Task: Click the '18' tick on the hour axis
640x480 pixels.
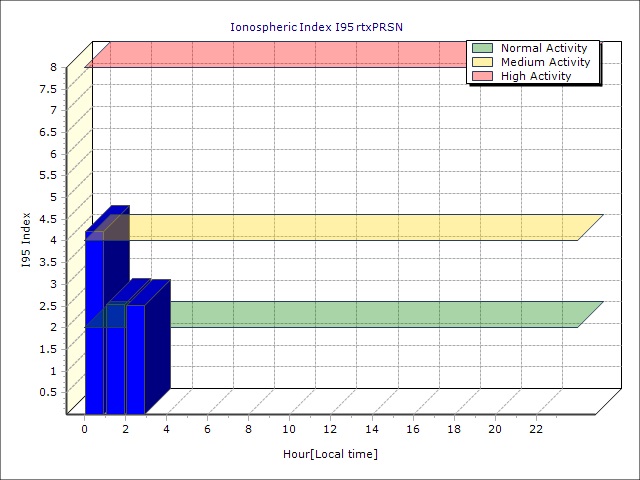Action: [x=454, y=429]
